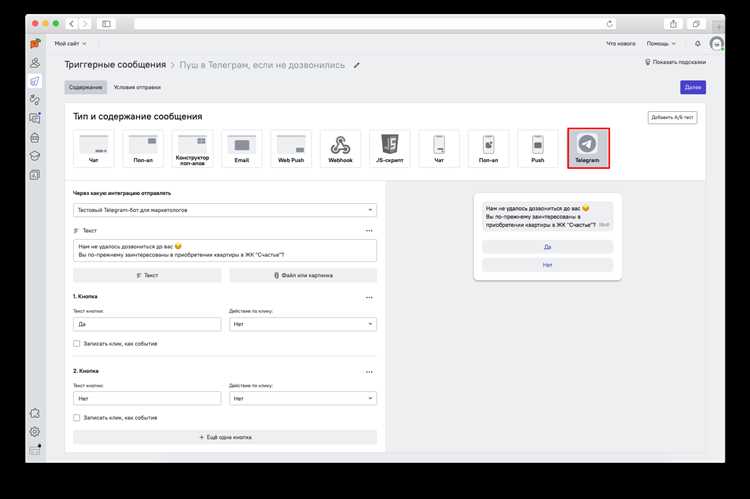Click the Нет button in the preview
This screenshot has height=499, width=750.
(548, 265)
